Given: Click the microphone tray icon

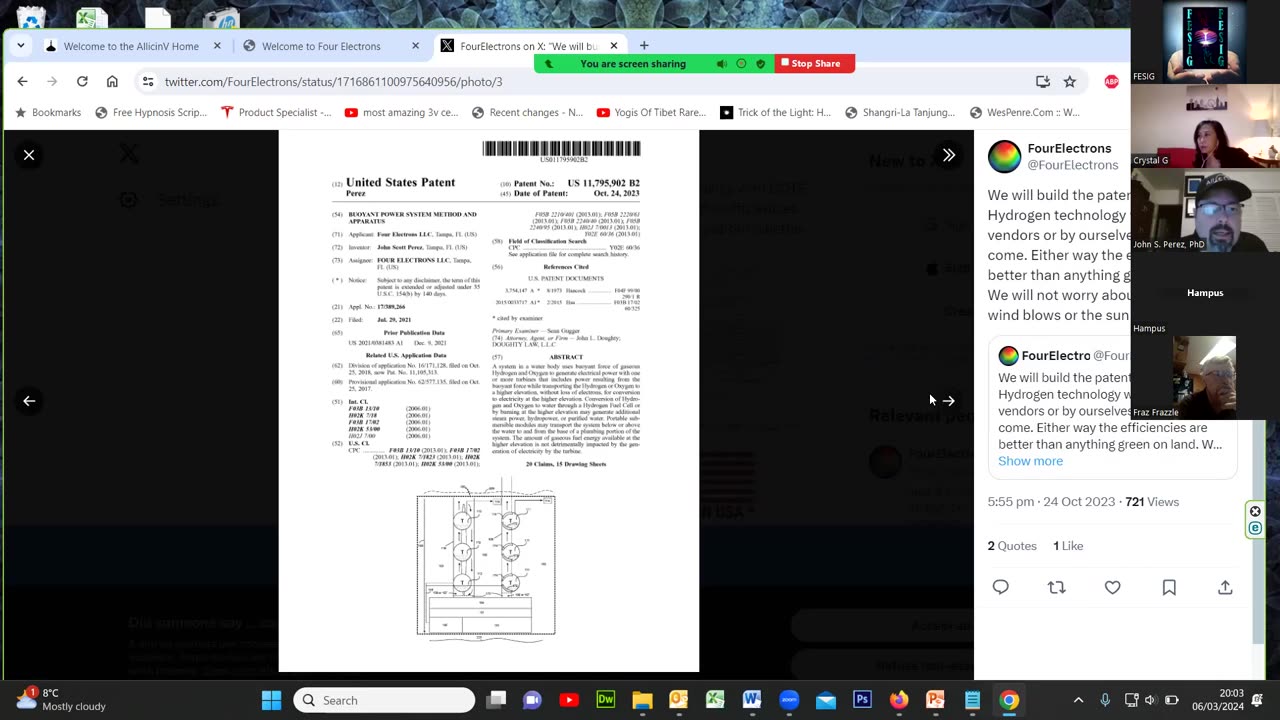Looking at the screenshot, I should 1105,700.
